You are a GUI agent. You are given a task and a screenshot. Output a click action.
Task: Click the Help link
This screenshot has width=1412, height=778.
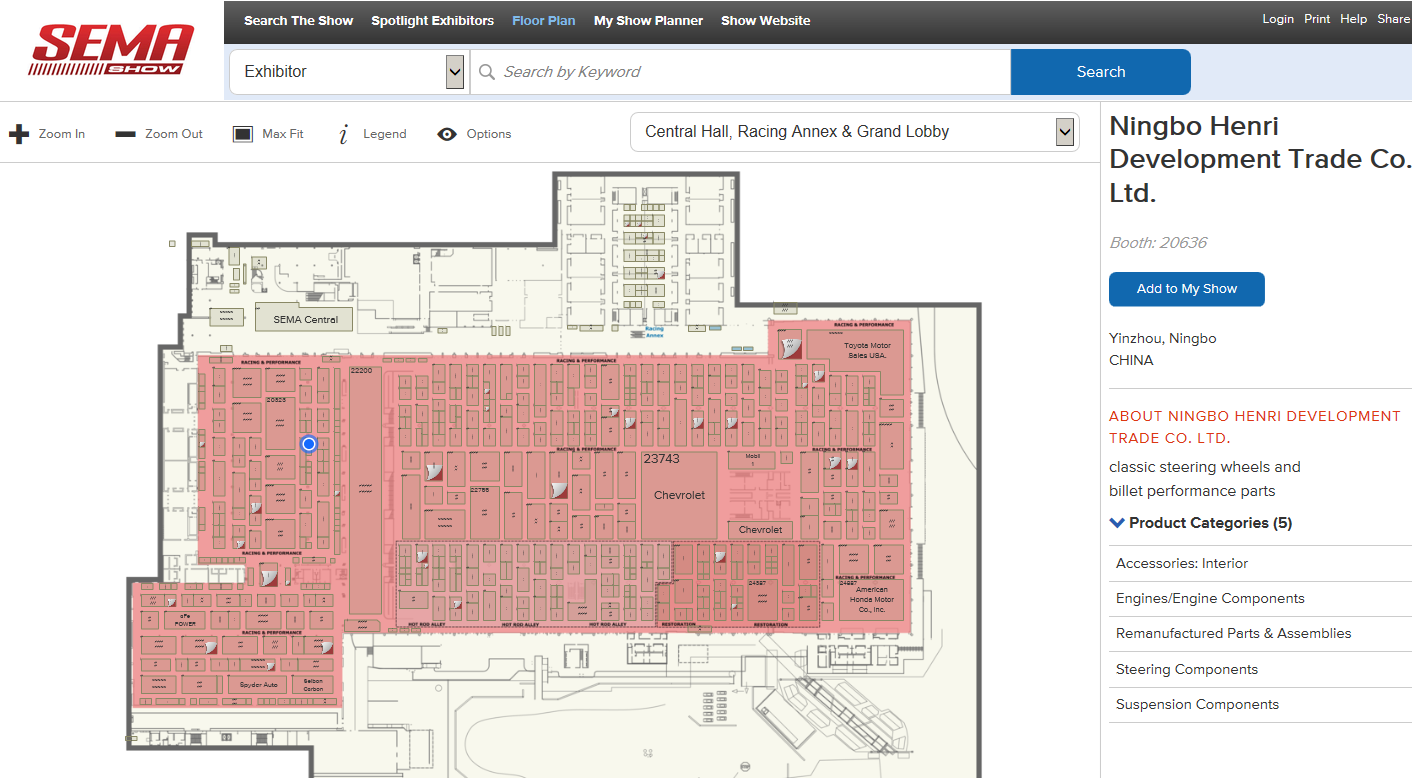[1353, 19]
